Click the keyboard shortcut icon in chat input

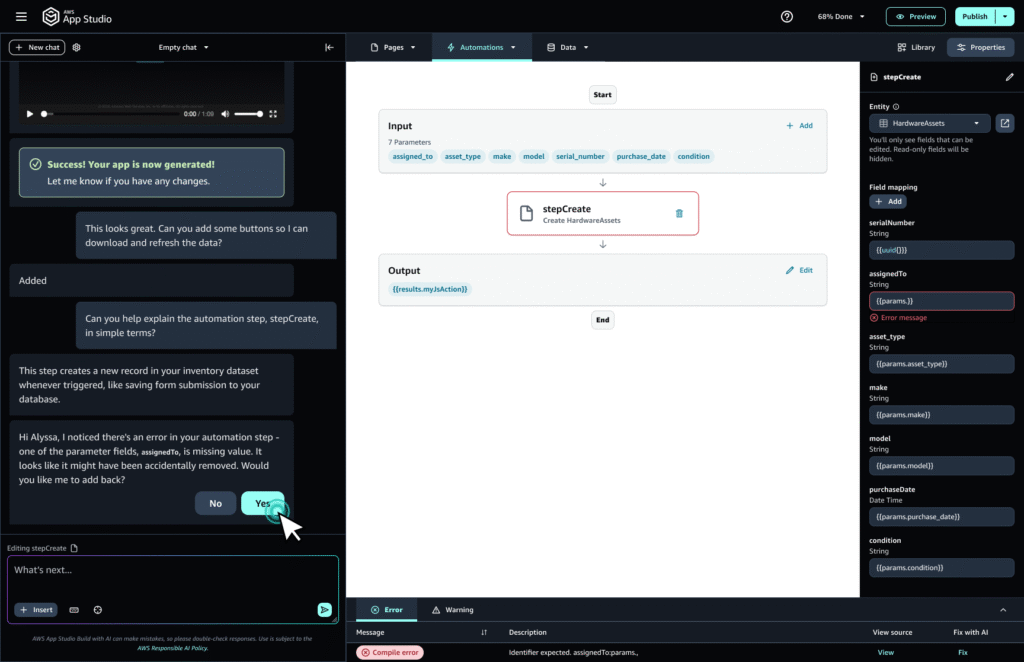point(74,610)
